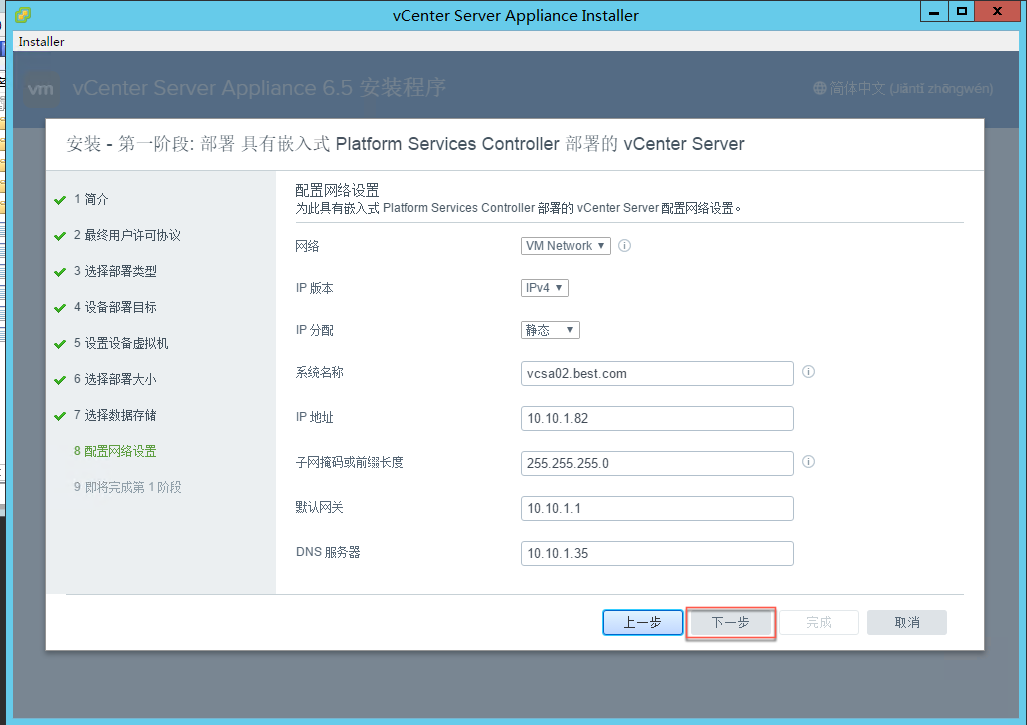Click the 子网掩码或前缀长度 label

350,462
